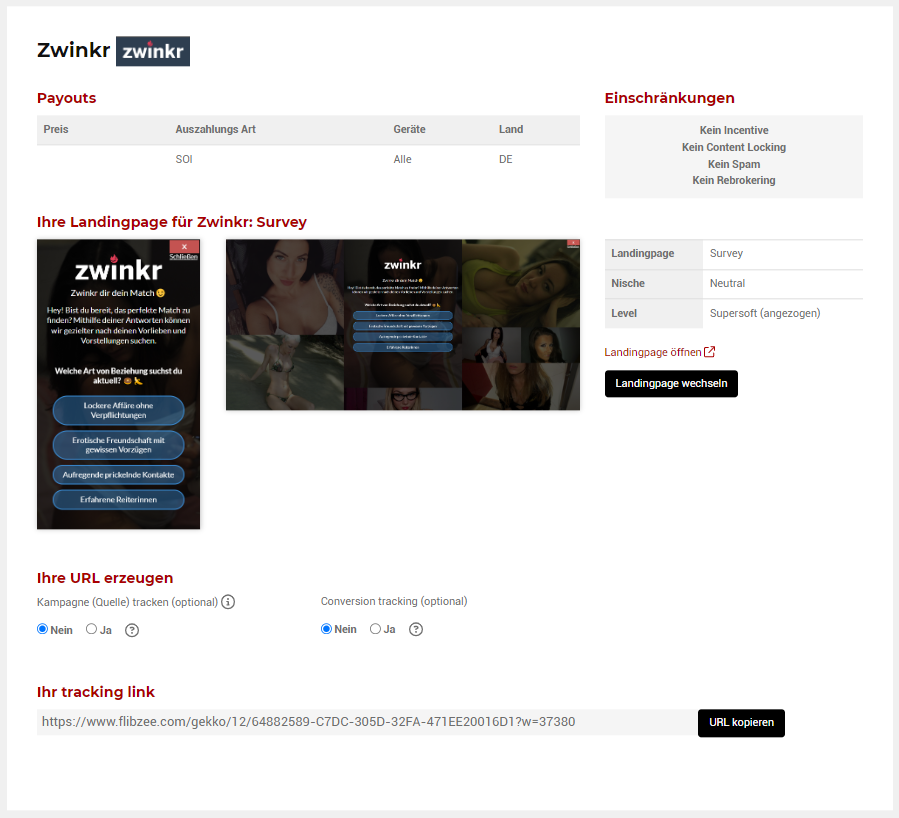Screen dimensions: 899x818
Task: Click the Kein Rebrokering restriction text
Action: point(734,181)
